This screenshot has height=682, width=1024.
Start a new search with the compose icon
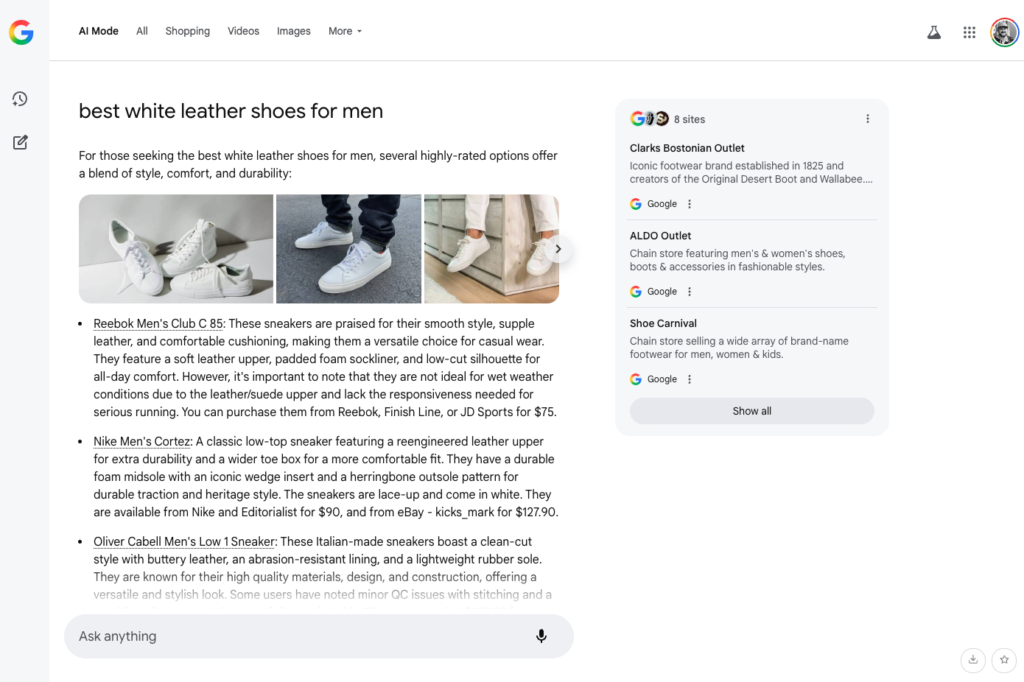(20, 142)
